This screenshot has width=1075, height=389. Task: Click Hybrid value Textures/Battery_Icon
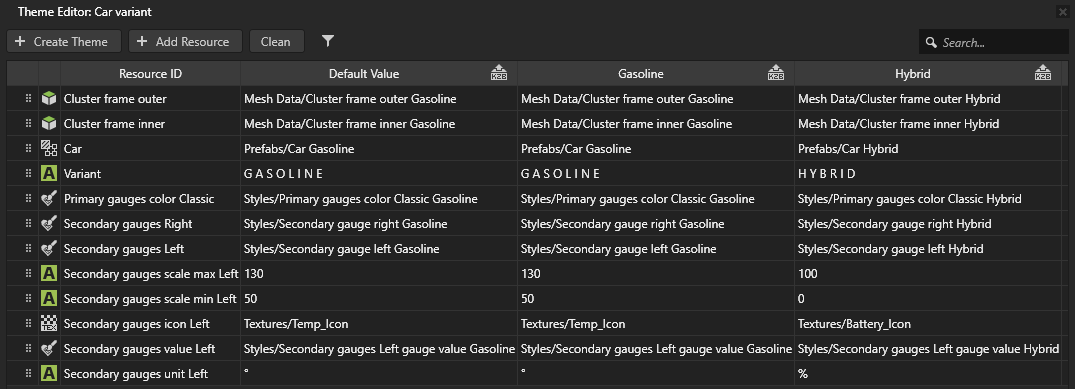click(x=854, y=324)
